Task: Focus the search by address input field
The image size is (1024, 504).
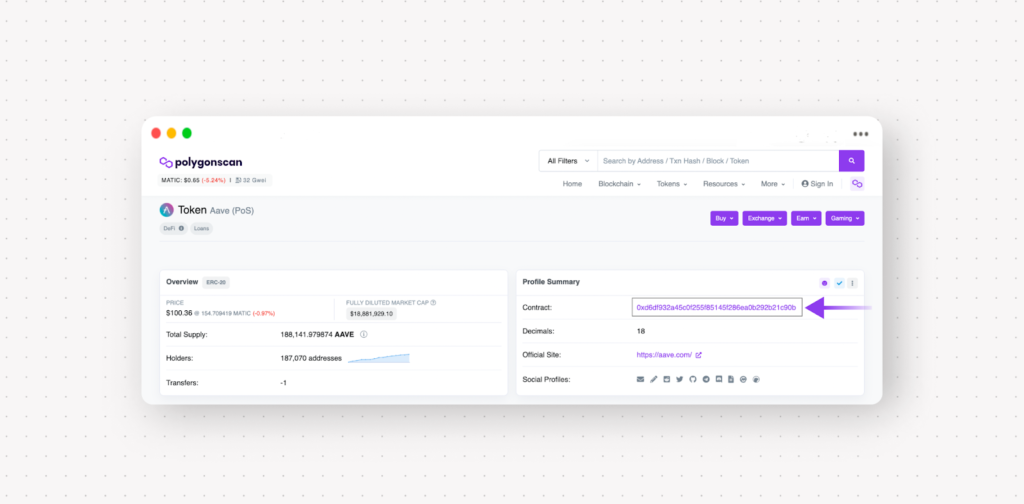Action: [x=718, y=161]
